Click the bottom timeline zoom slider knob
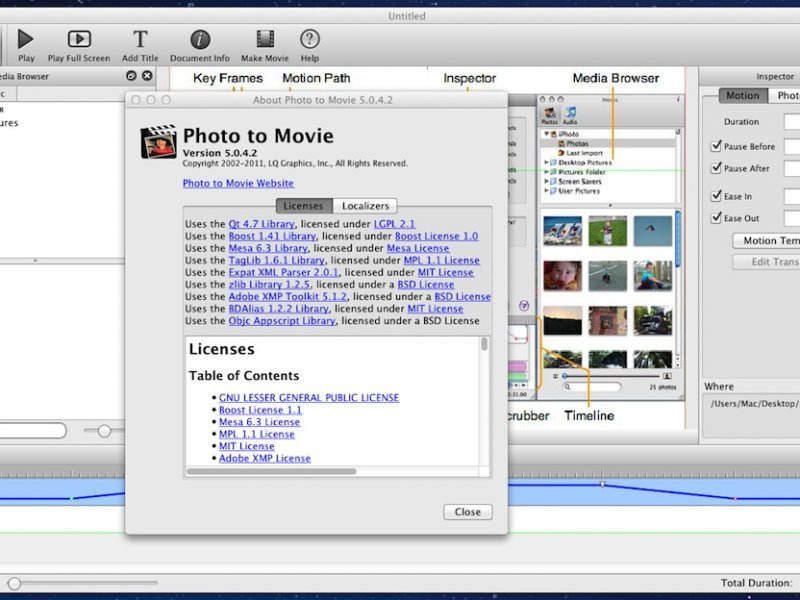 [x=14, y=583]
